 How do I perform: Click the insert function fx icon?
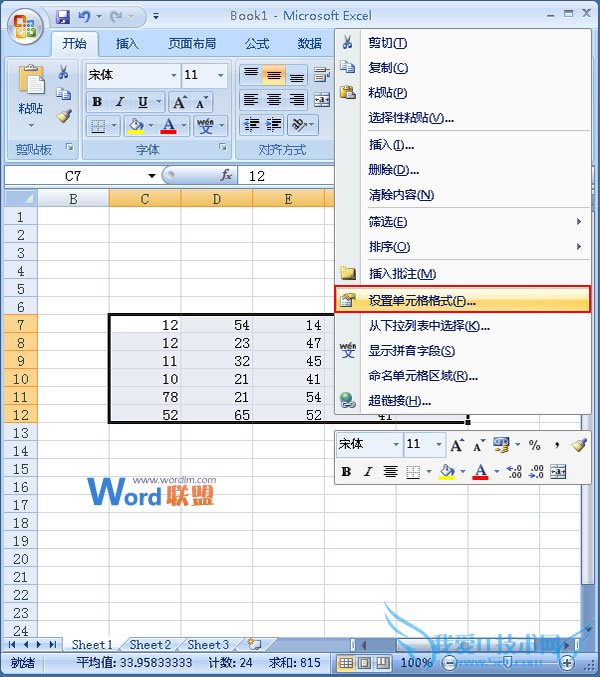(x=226, y=175)
